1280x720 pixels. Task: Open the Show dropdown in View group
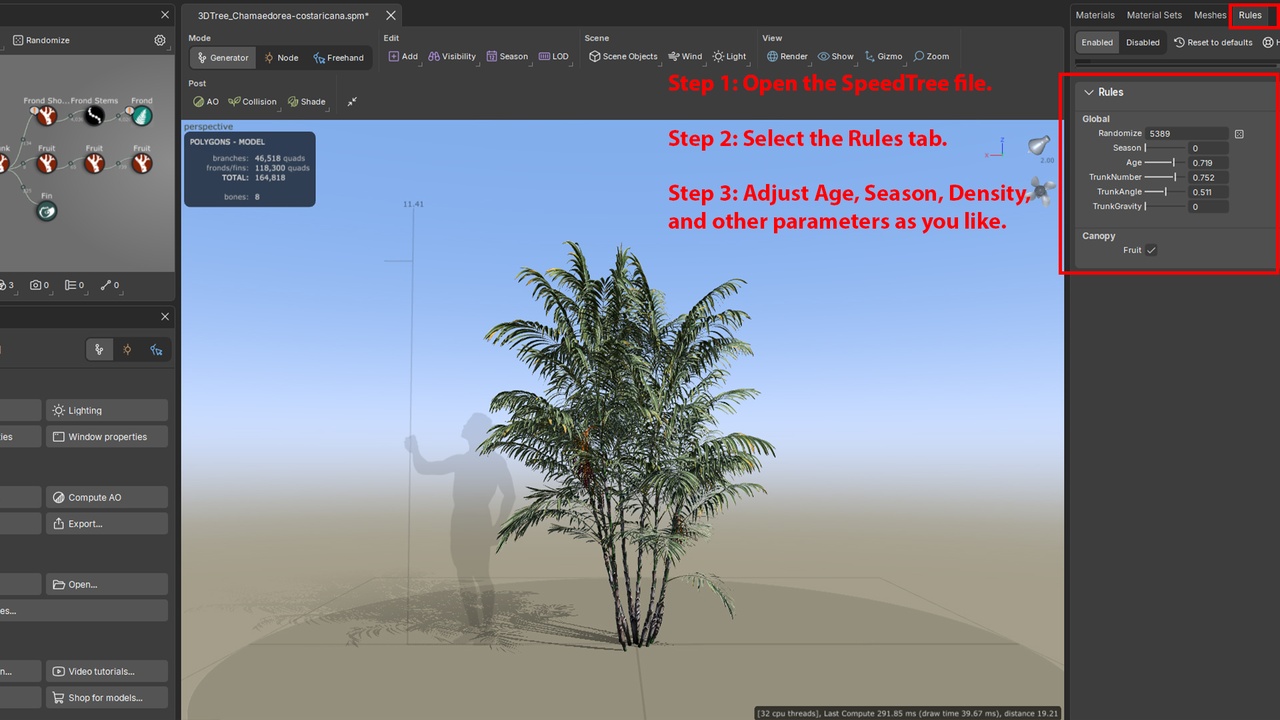coord(836,56)
